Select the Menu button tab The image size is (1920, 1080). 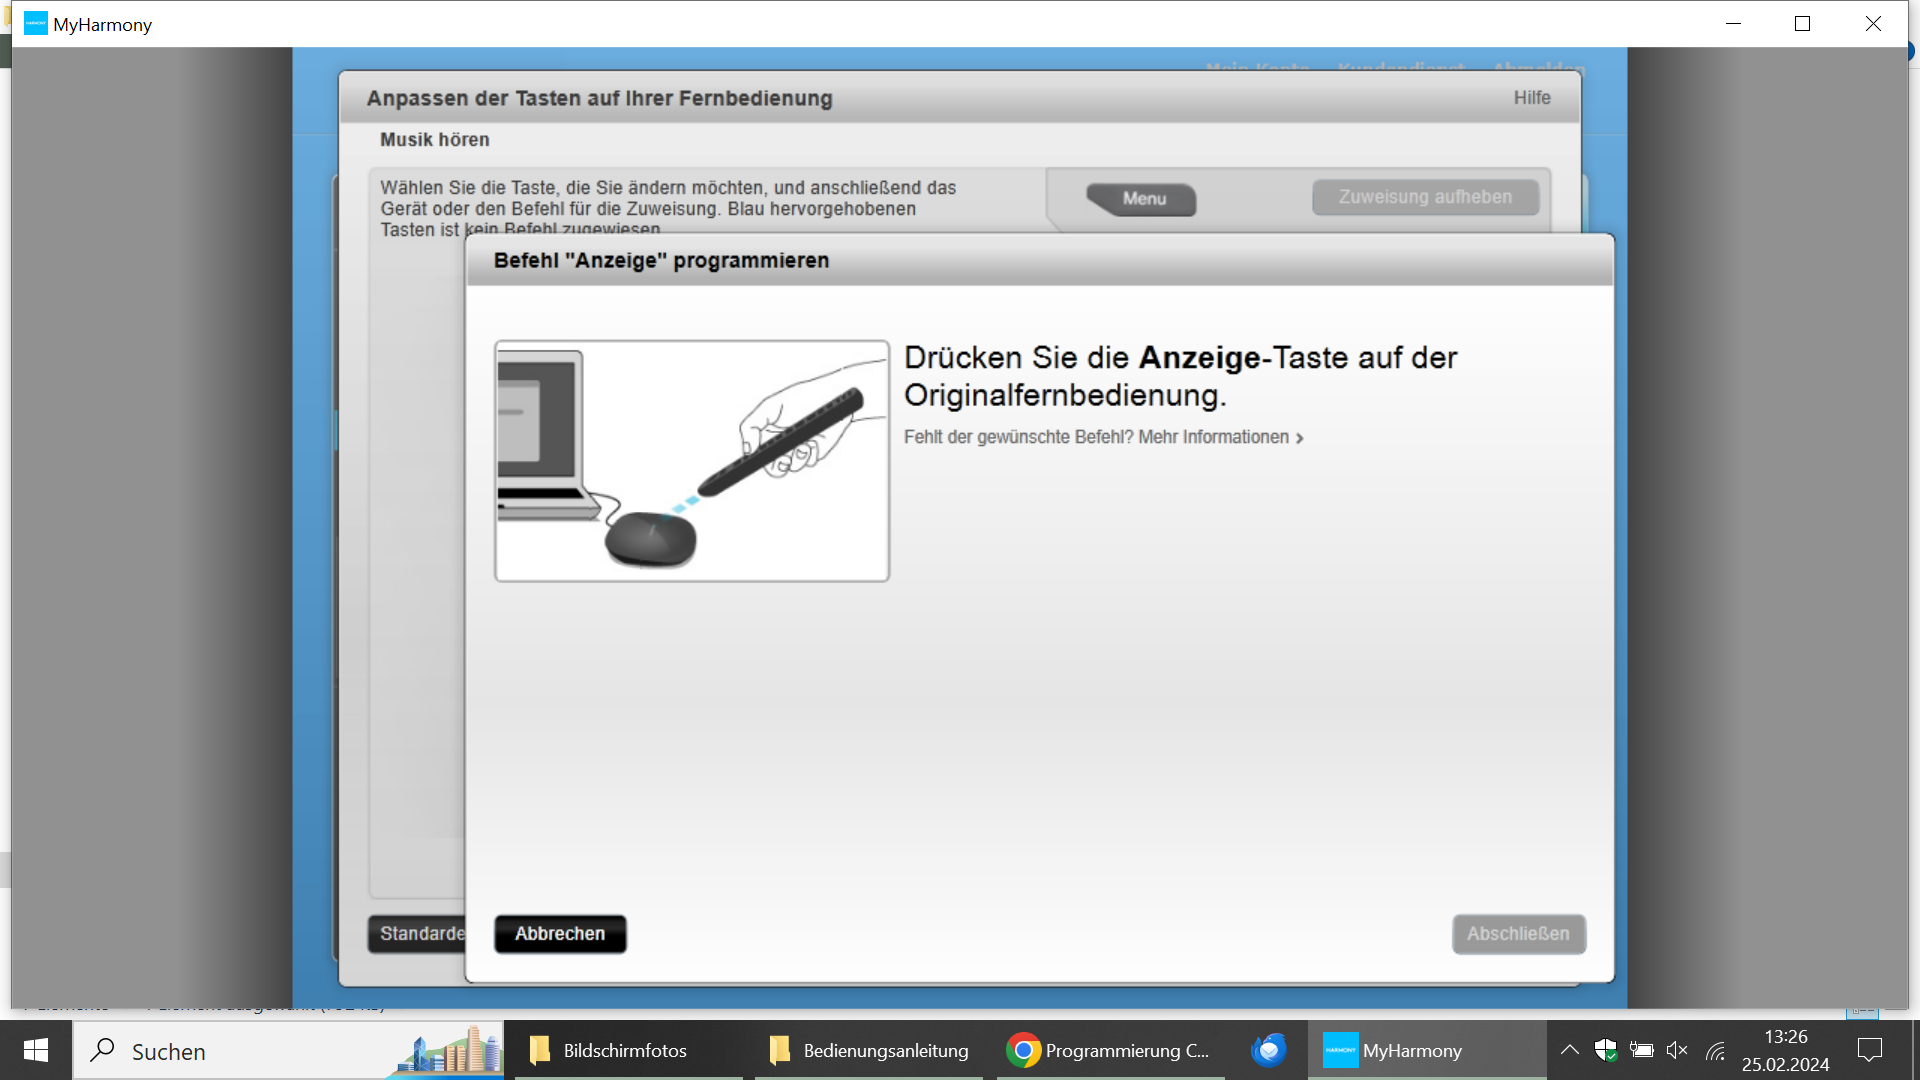[x=1143, y=199]
